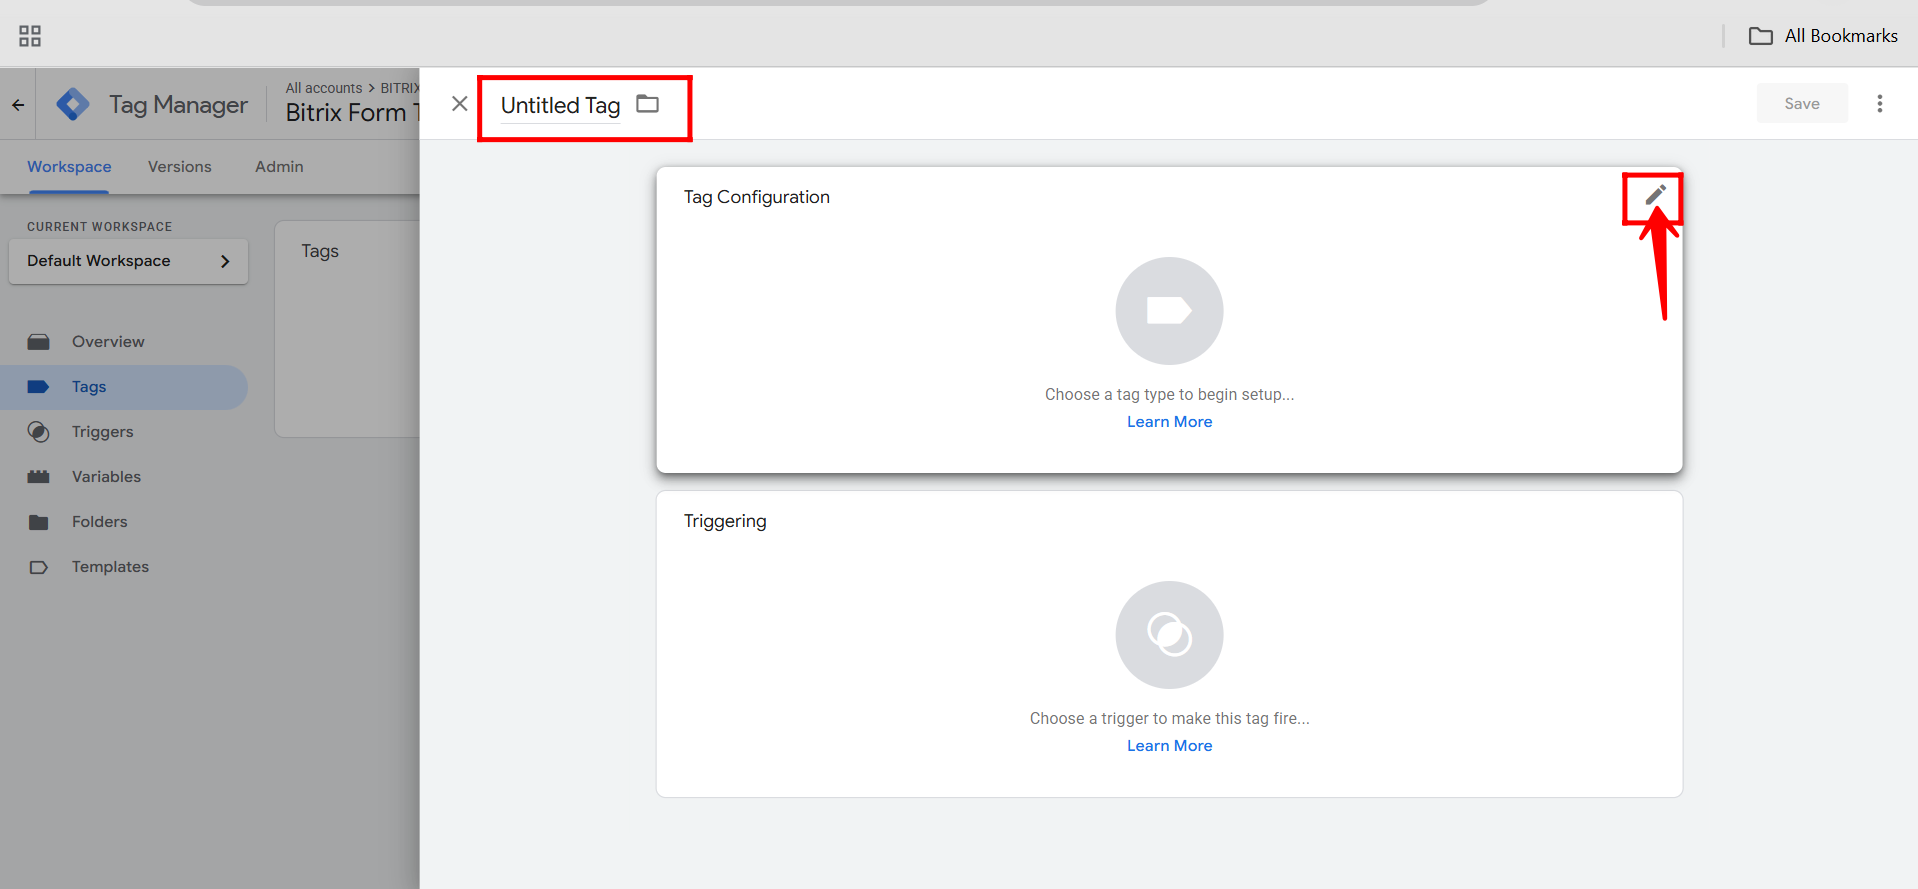The width and height of the screenshot is (1918, 889).
Task: Click the Triggers sidebar icon
Action: point(39,432)
